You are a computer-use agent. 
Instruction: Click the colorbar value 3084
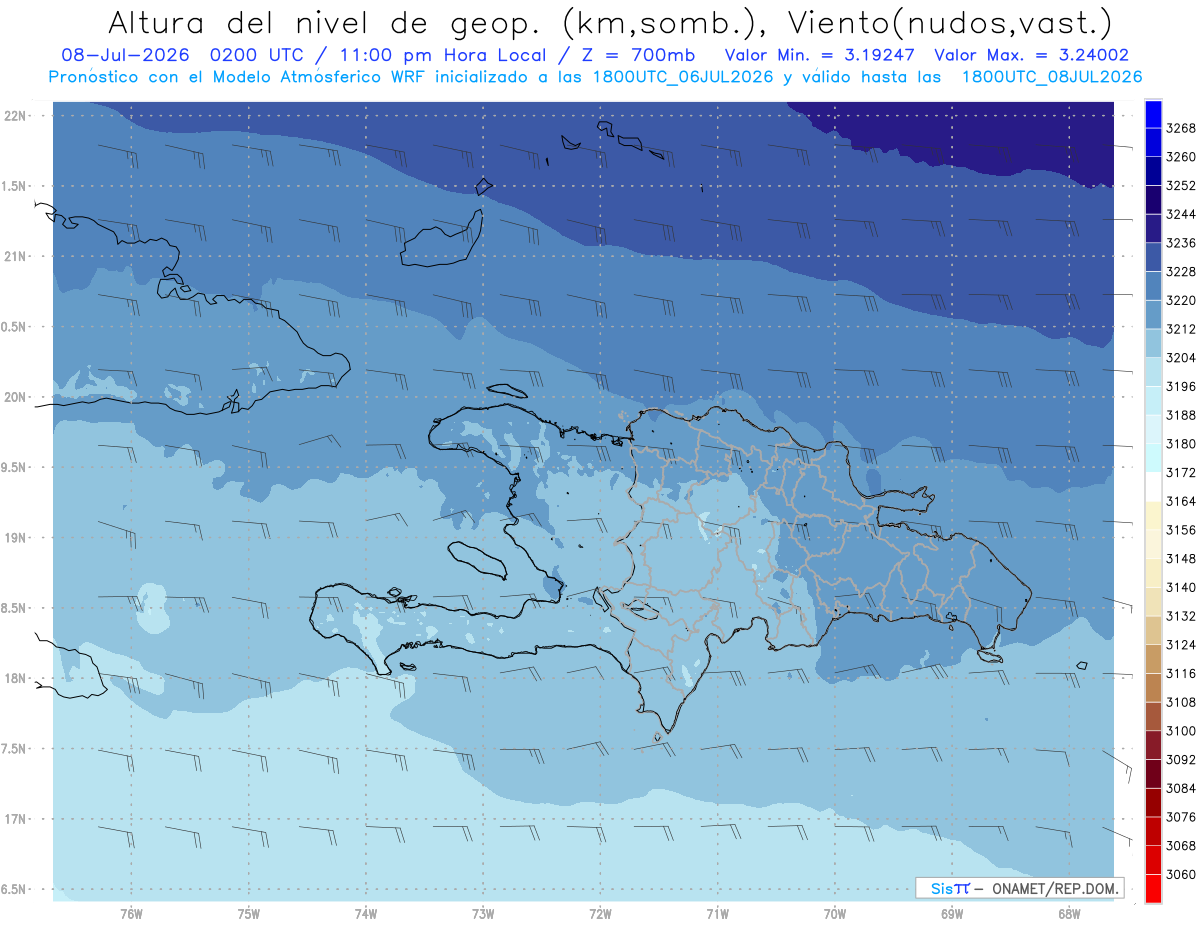click(x=1180, y=788)
